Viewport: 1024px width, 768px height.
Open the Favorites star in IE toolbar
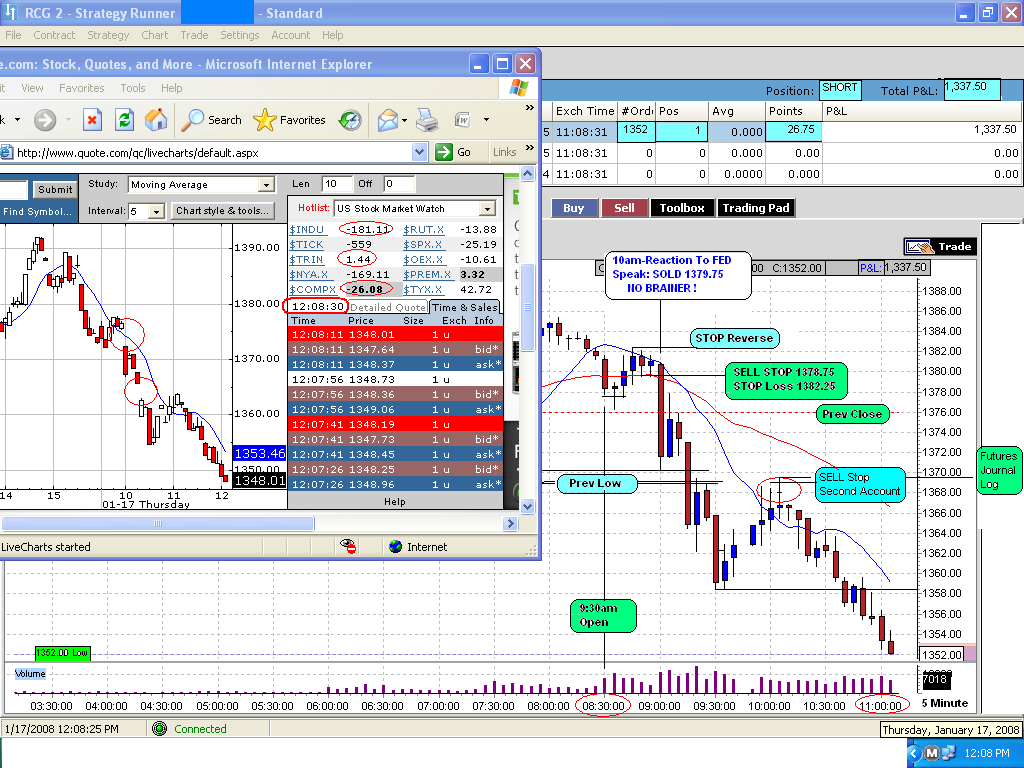(x=289, y=120)
